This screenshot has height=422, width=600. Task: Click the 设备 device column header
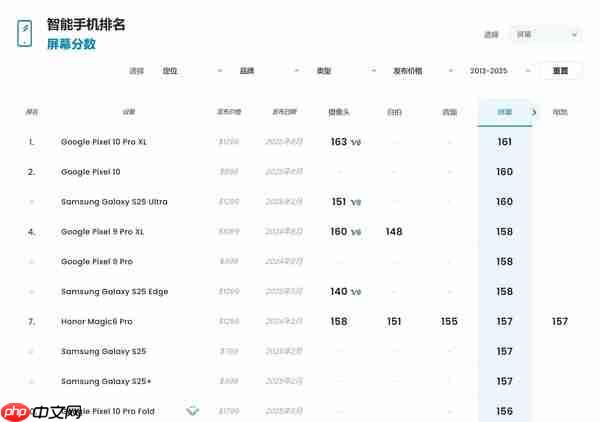point(129,112)
